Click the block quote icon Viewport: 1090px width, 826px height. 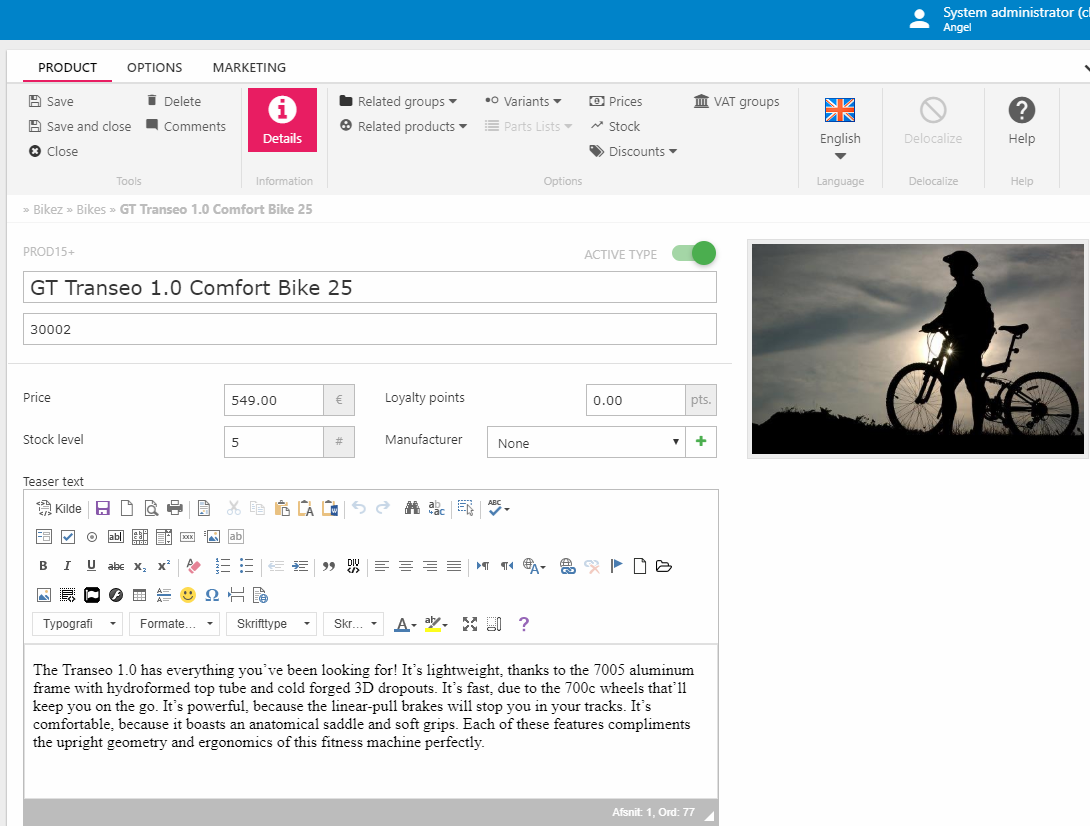(328, 566)
